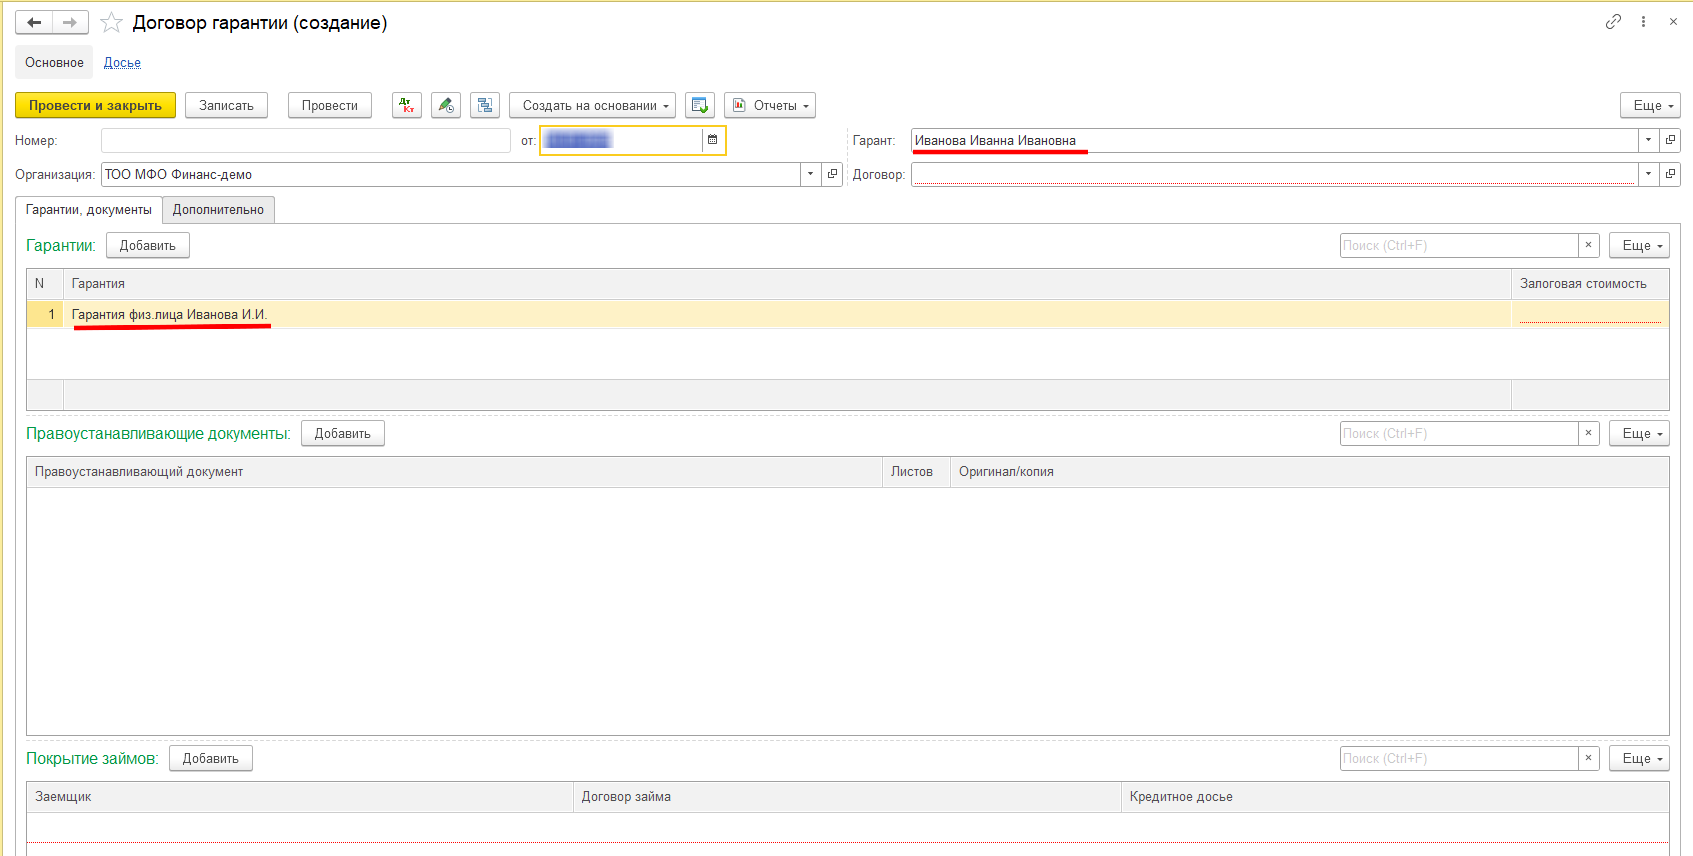Open the Досье link

coord(122,62)
